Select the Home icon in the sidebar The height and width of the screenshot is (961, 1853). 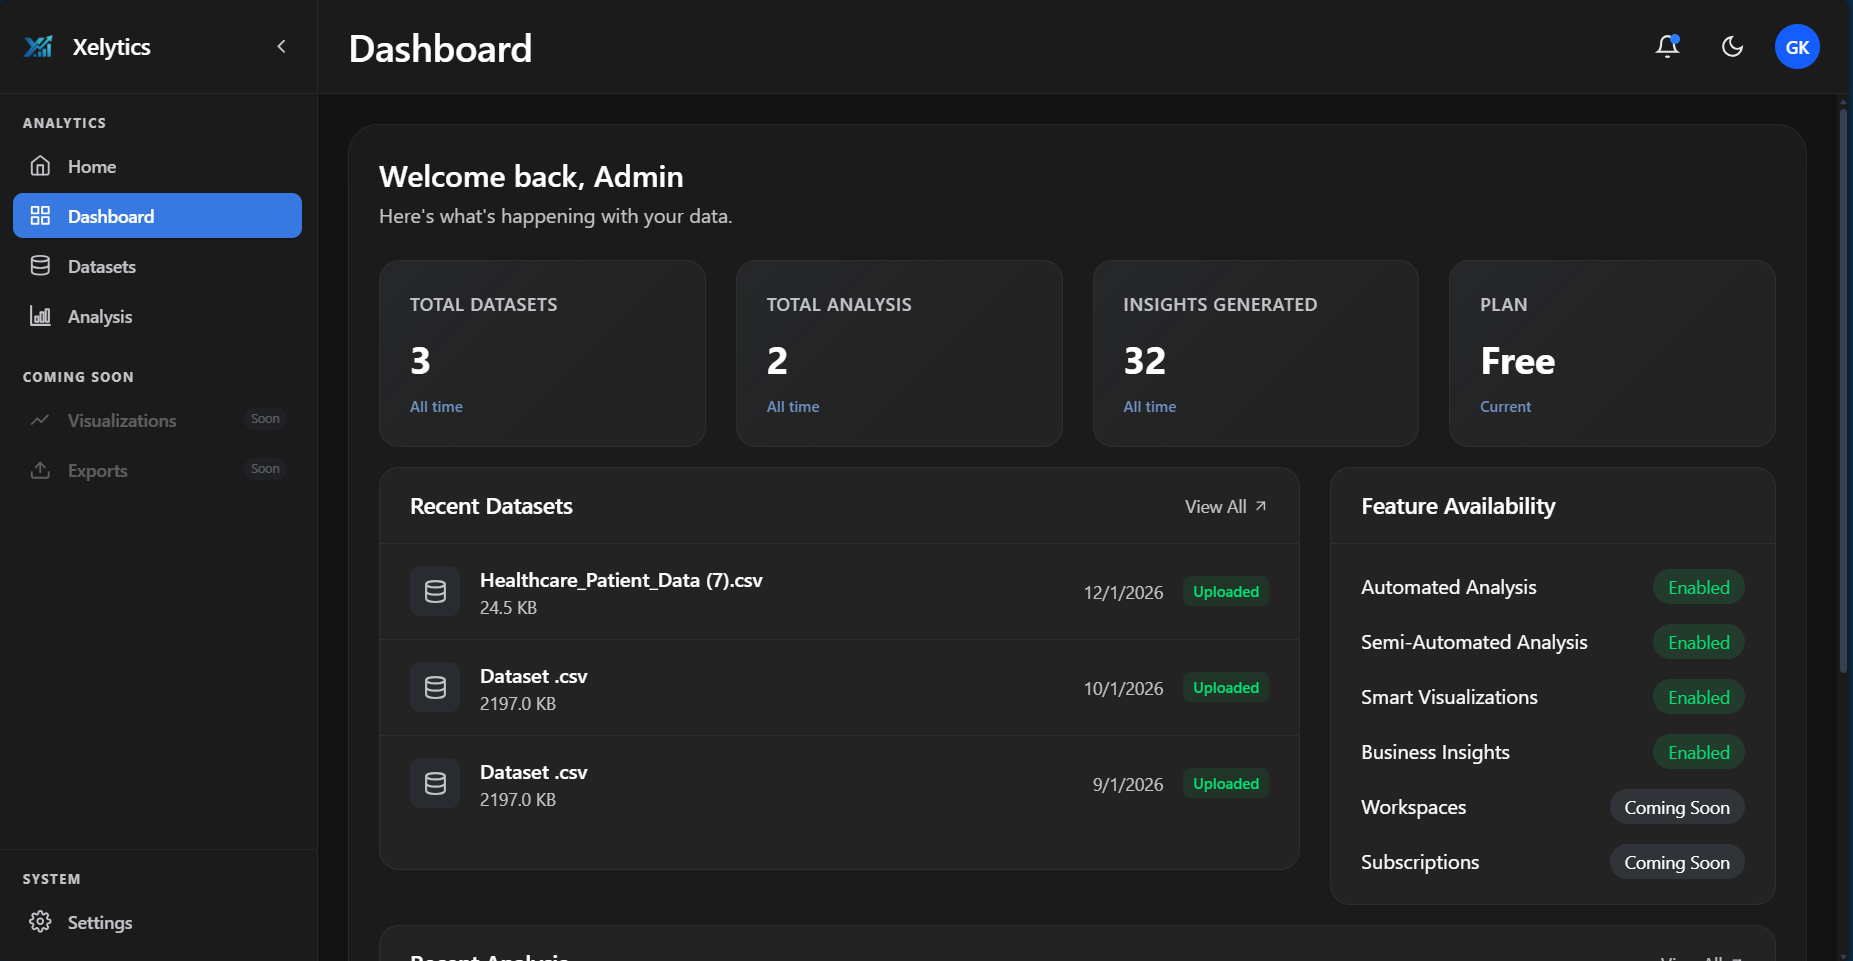[x=40, y=165]
